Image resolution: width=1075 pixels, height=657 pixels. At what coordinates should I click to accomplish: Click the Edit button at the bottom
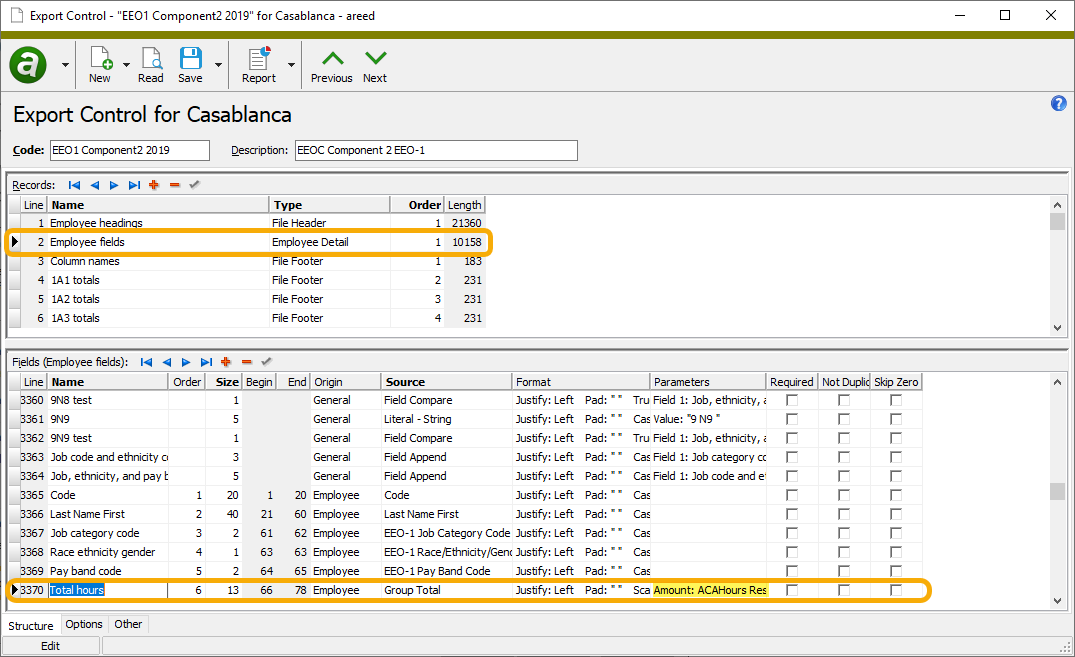[51, 645]
